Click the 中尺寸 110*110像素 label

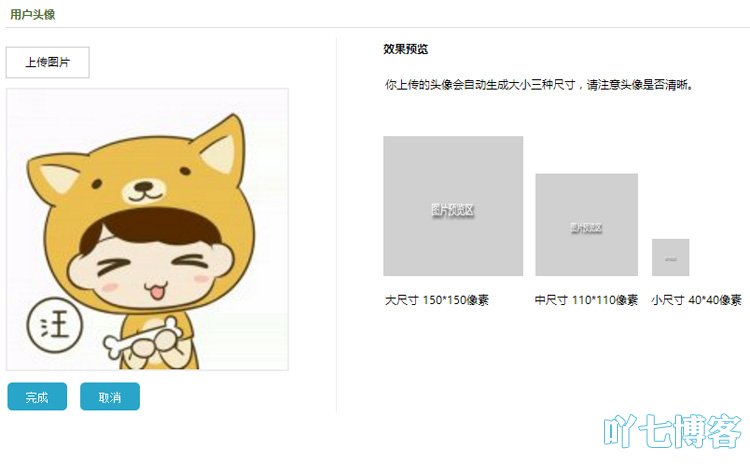point(586,300)
